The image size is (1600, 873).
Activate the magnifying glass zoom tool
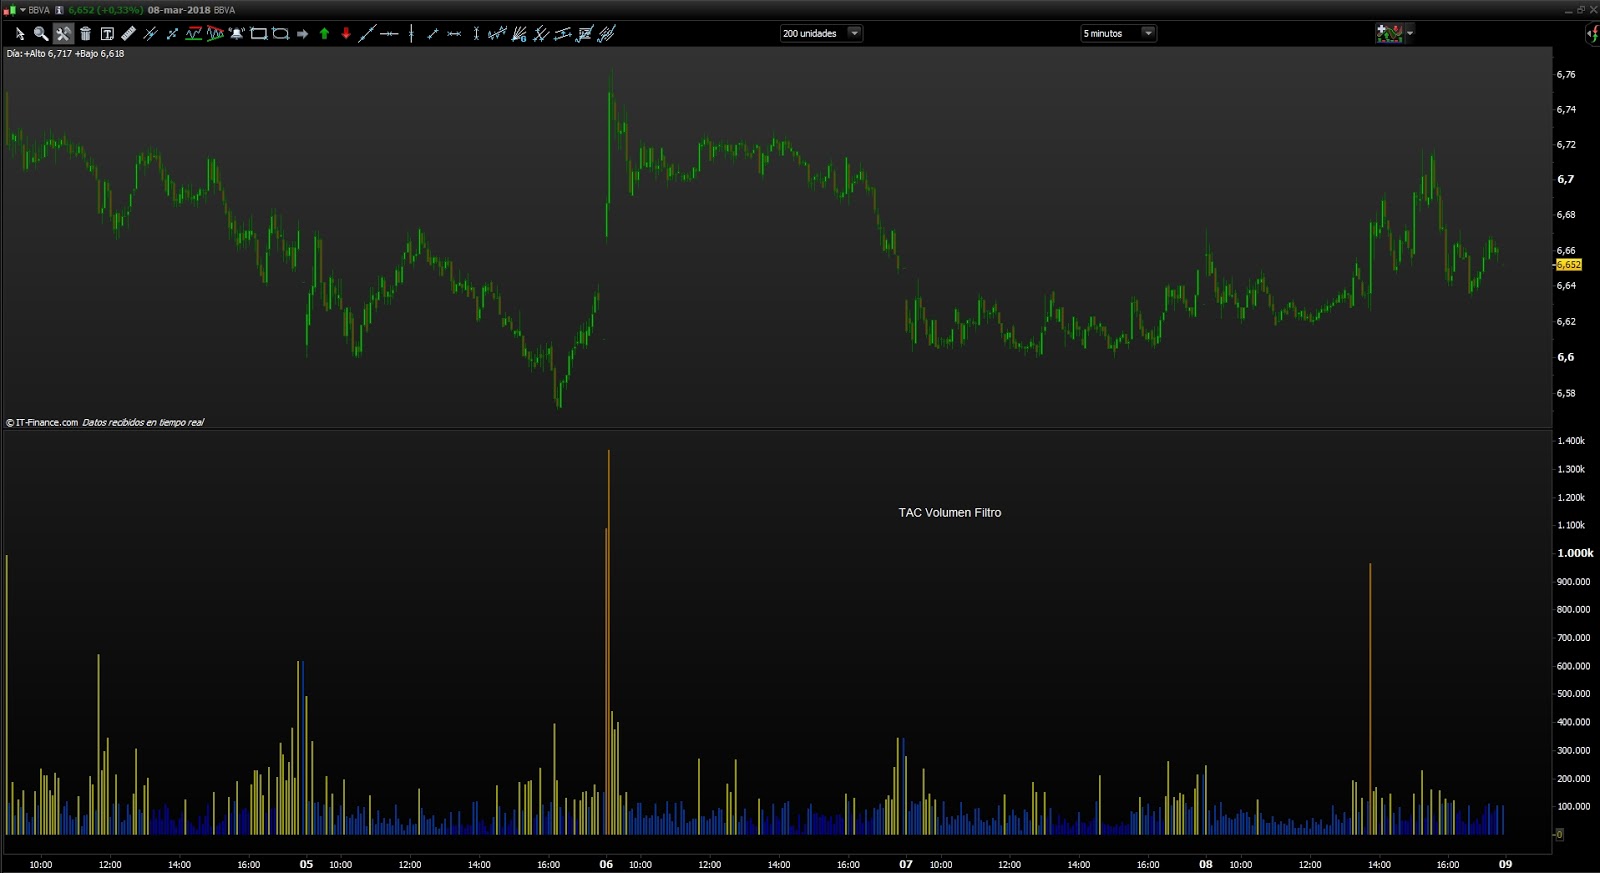41,34
